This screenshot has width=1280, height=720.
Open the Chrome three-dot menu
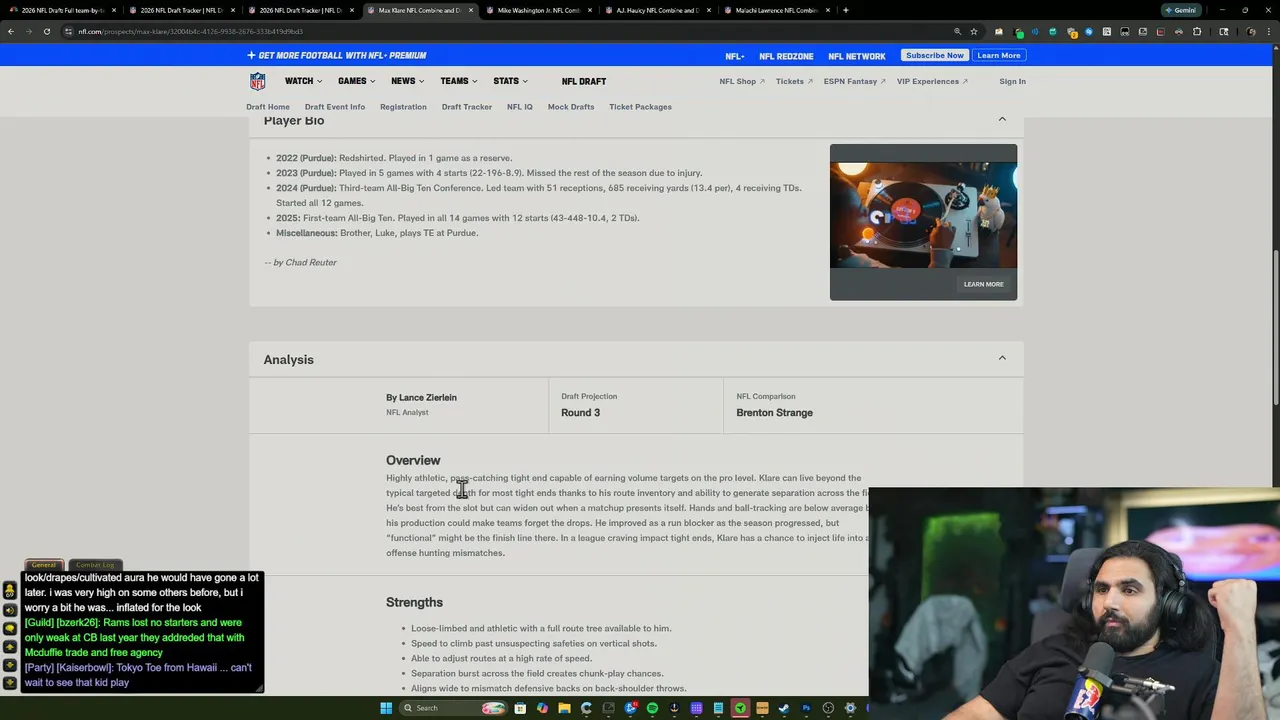point(1269,31)
